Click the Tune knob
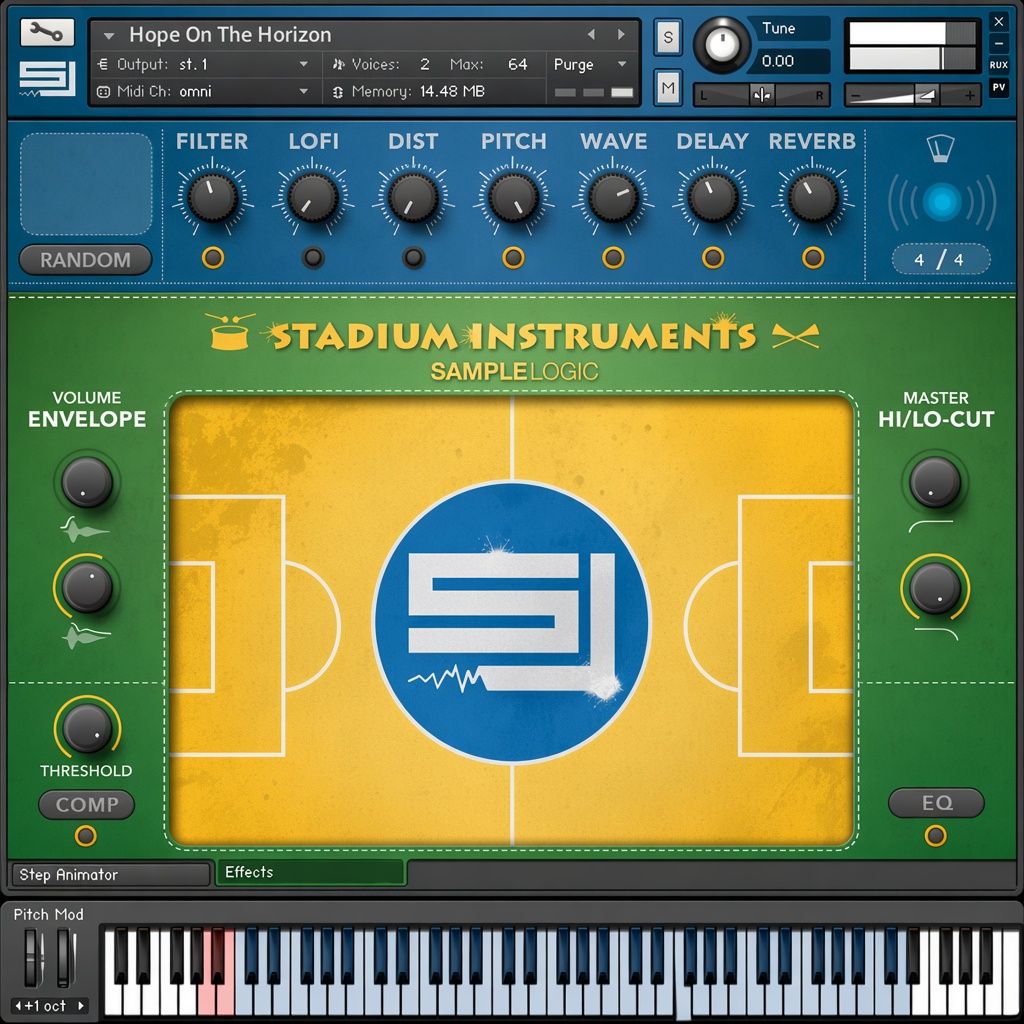The width and height of the screenshot is (1024, 1024). (721, 44)
